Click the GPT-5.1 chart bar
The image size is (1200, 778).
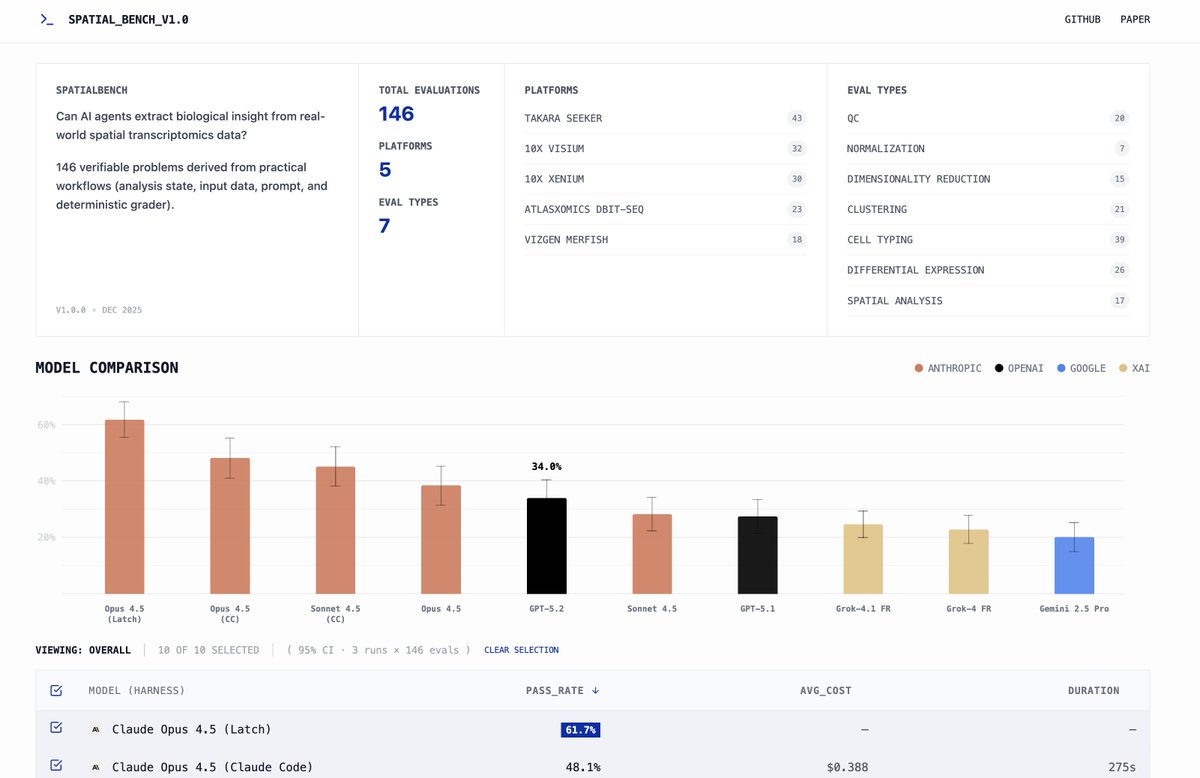[758, 555]
